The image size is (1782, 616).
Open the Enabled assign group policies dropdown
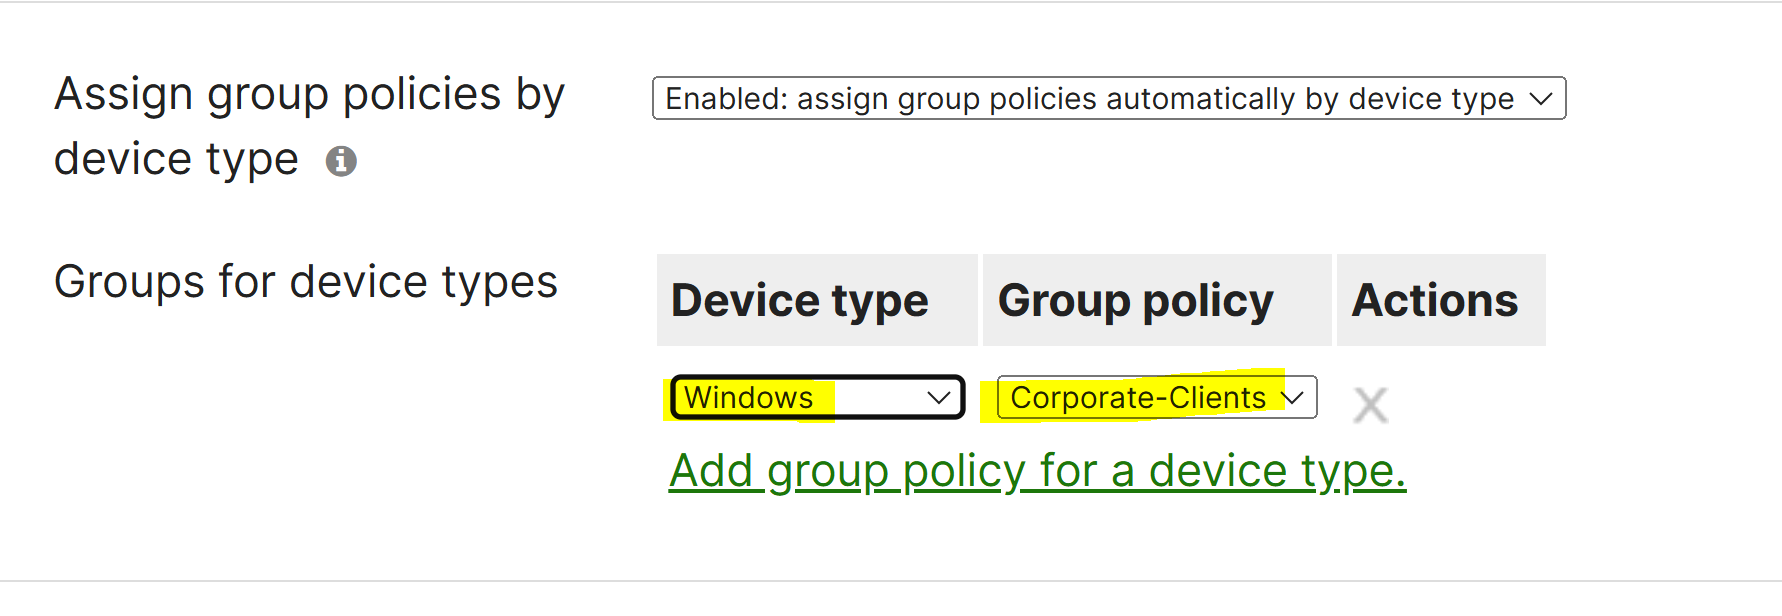pyautogui.click(x=1109, y=98)
